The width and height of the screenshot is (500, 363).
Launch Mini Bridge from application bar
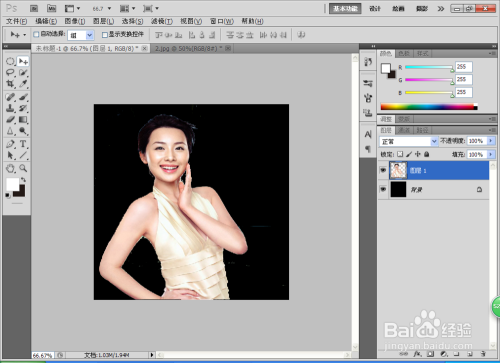point(51,8)
